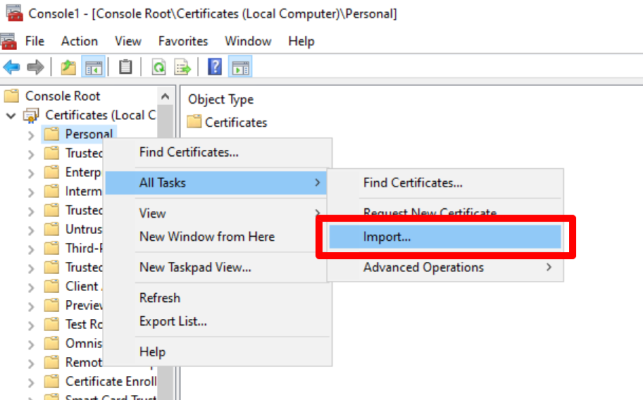Select the Console Root label
Viewport: 643px width, 400px height.
[62, 96]
